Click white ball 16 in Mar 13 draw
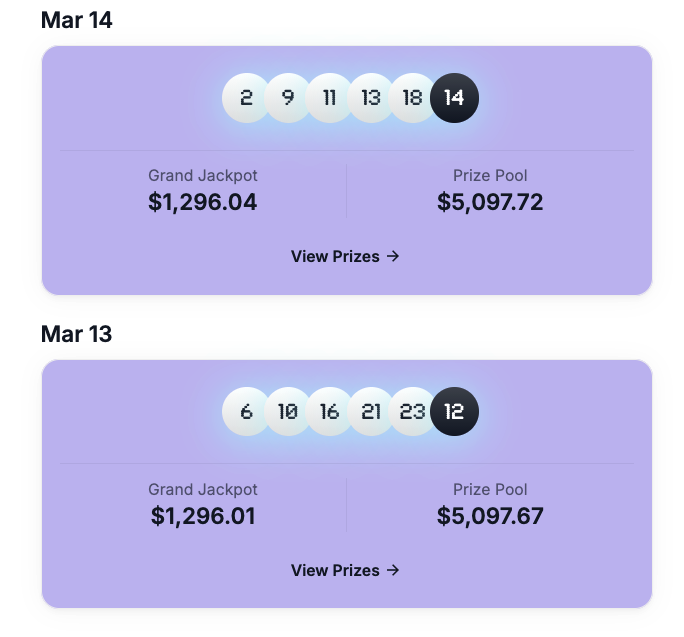The image size is (684, 637). [330, 412]
